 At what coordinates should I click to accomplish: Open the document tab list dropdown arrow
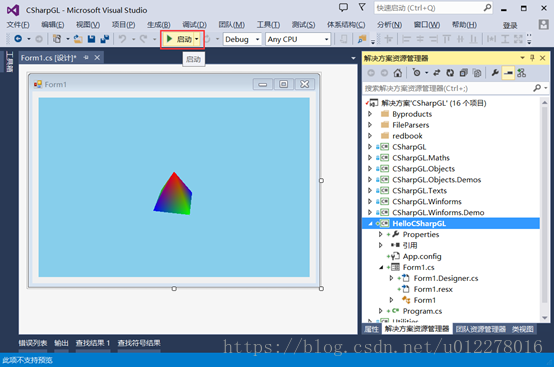(x=353, y=58)
